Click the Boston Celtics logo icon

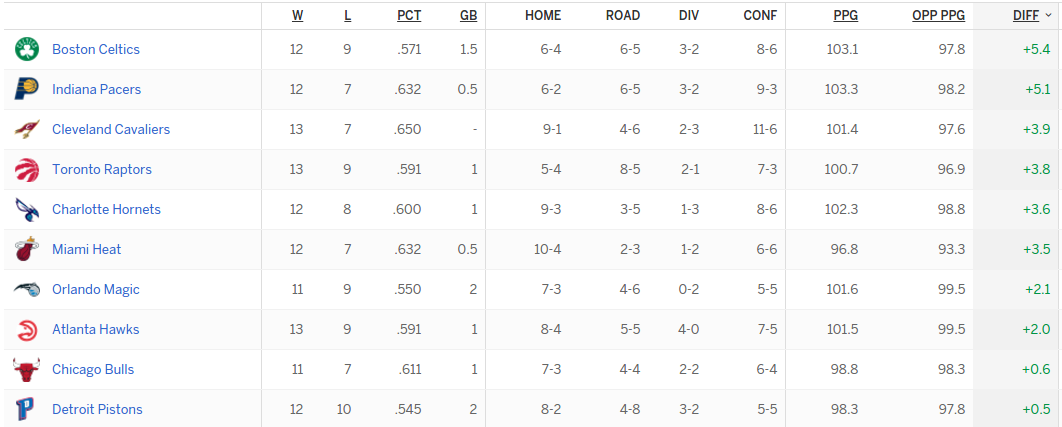tap(27, 49)
